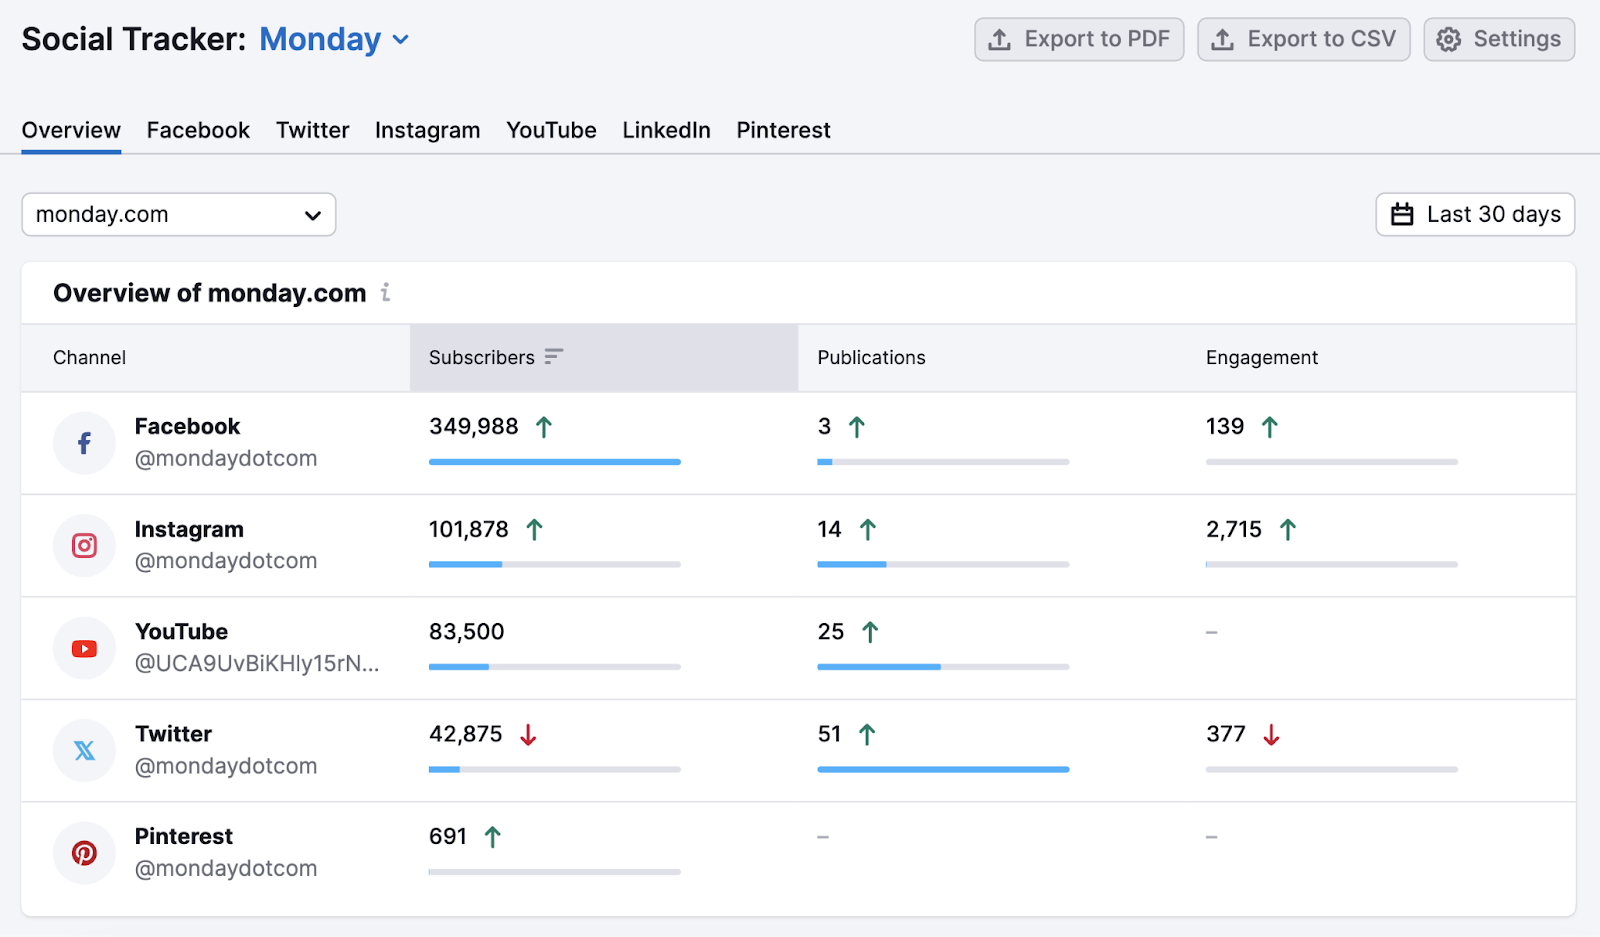
Task: Click green up arrow next to 691 subscribers
Action: [492, 837]
